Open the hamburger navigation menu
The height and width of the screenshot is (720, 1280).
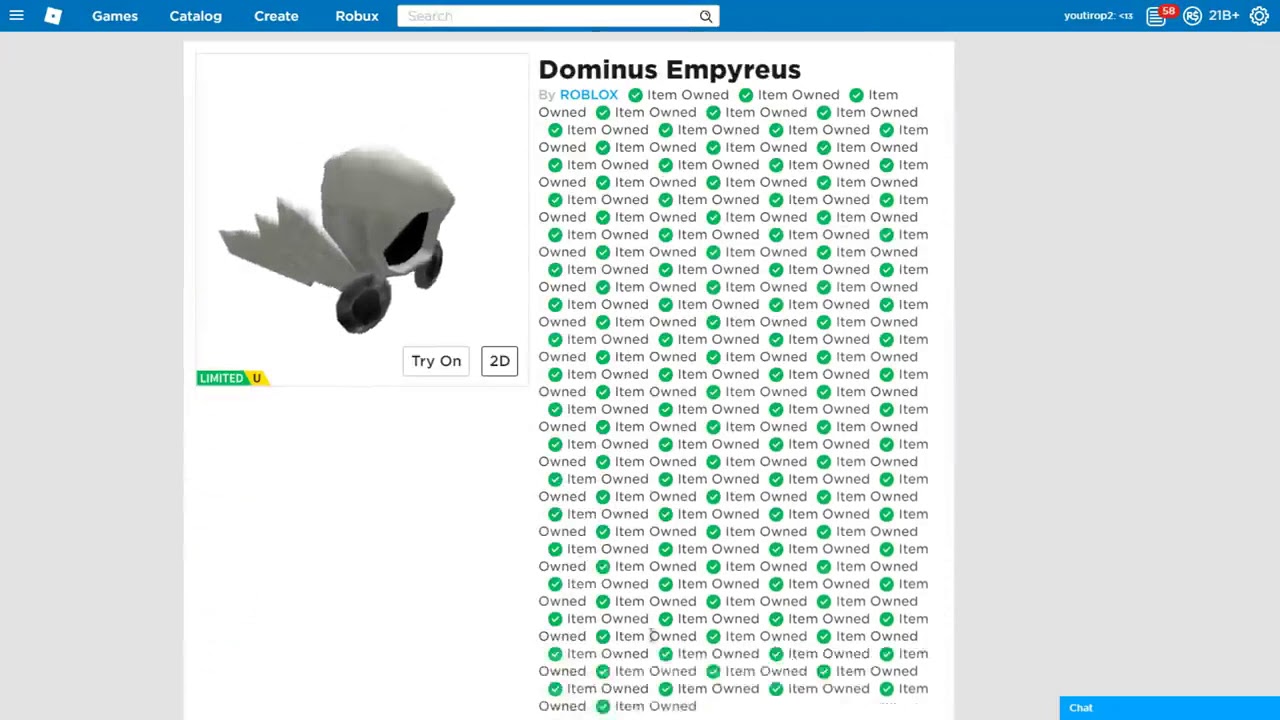coord(16,16)
